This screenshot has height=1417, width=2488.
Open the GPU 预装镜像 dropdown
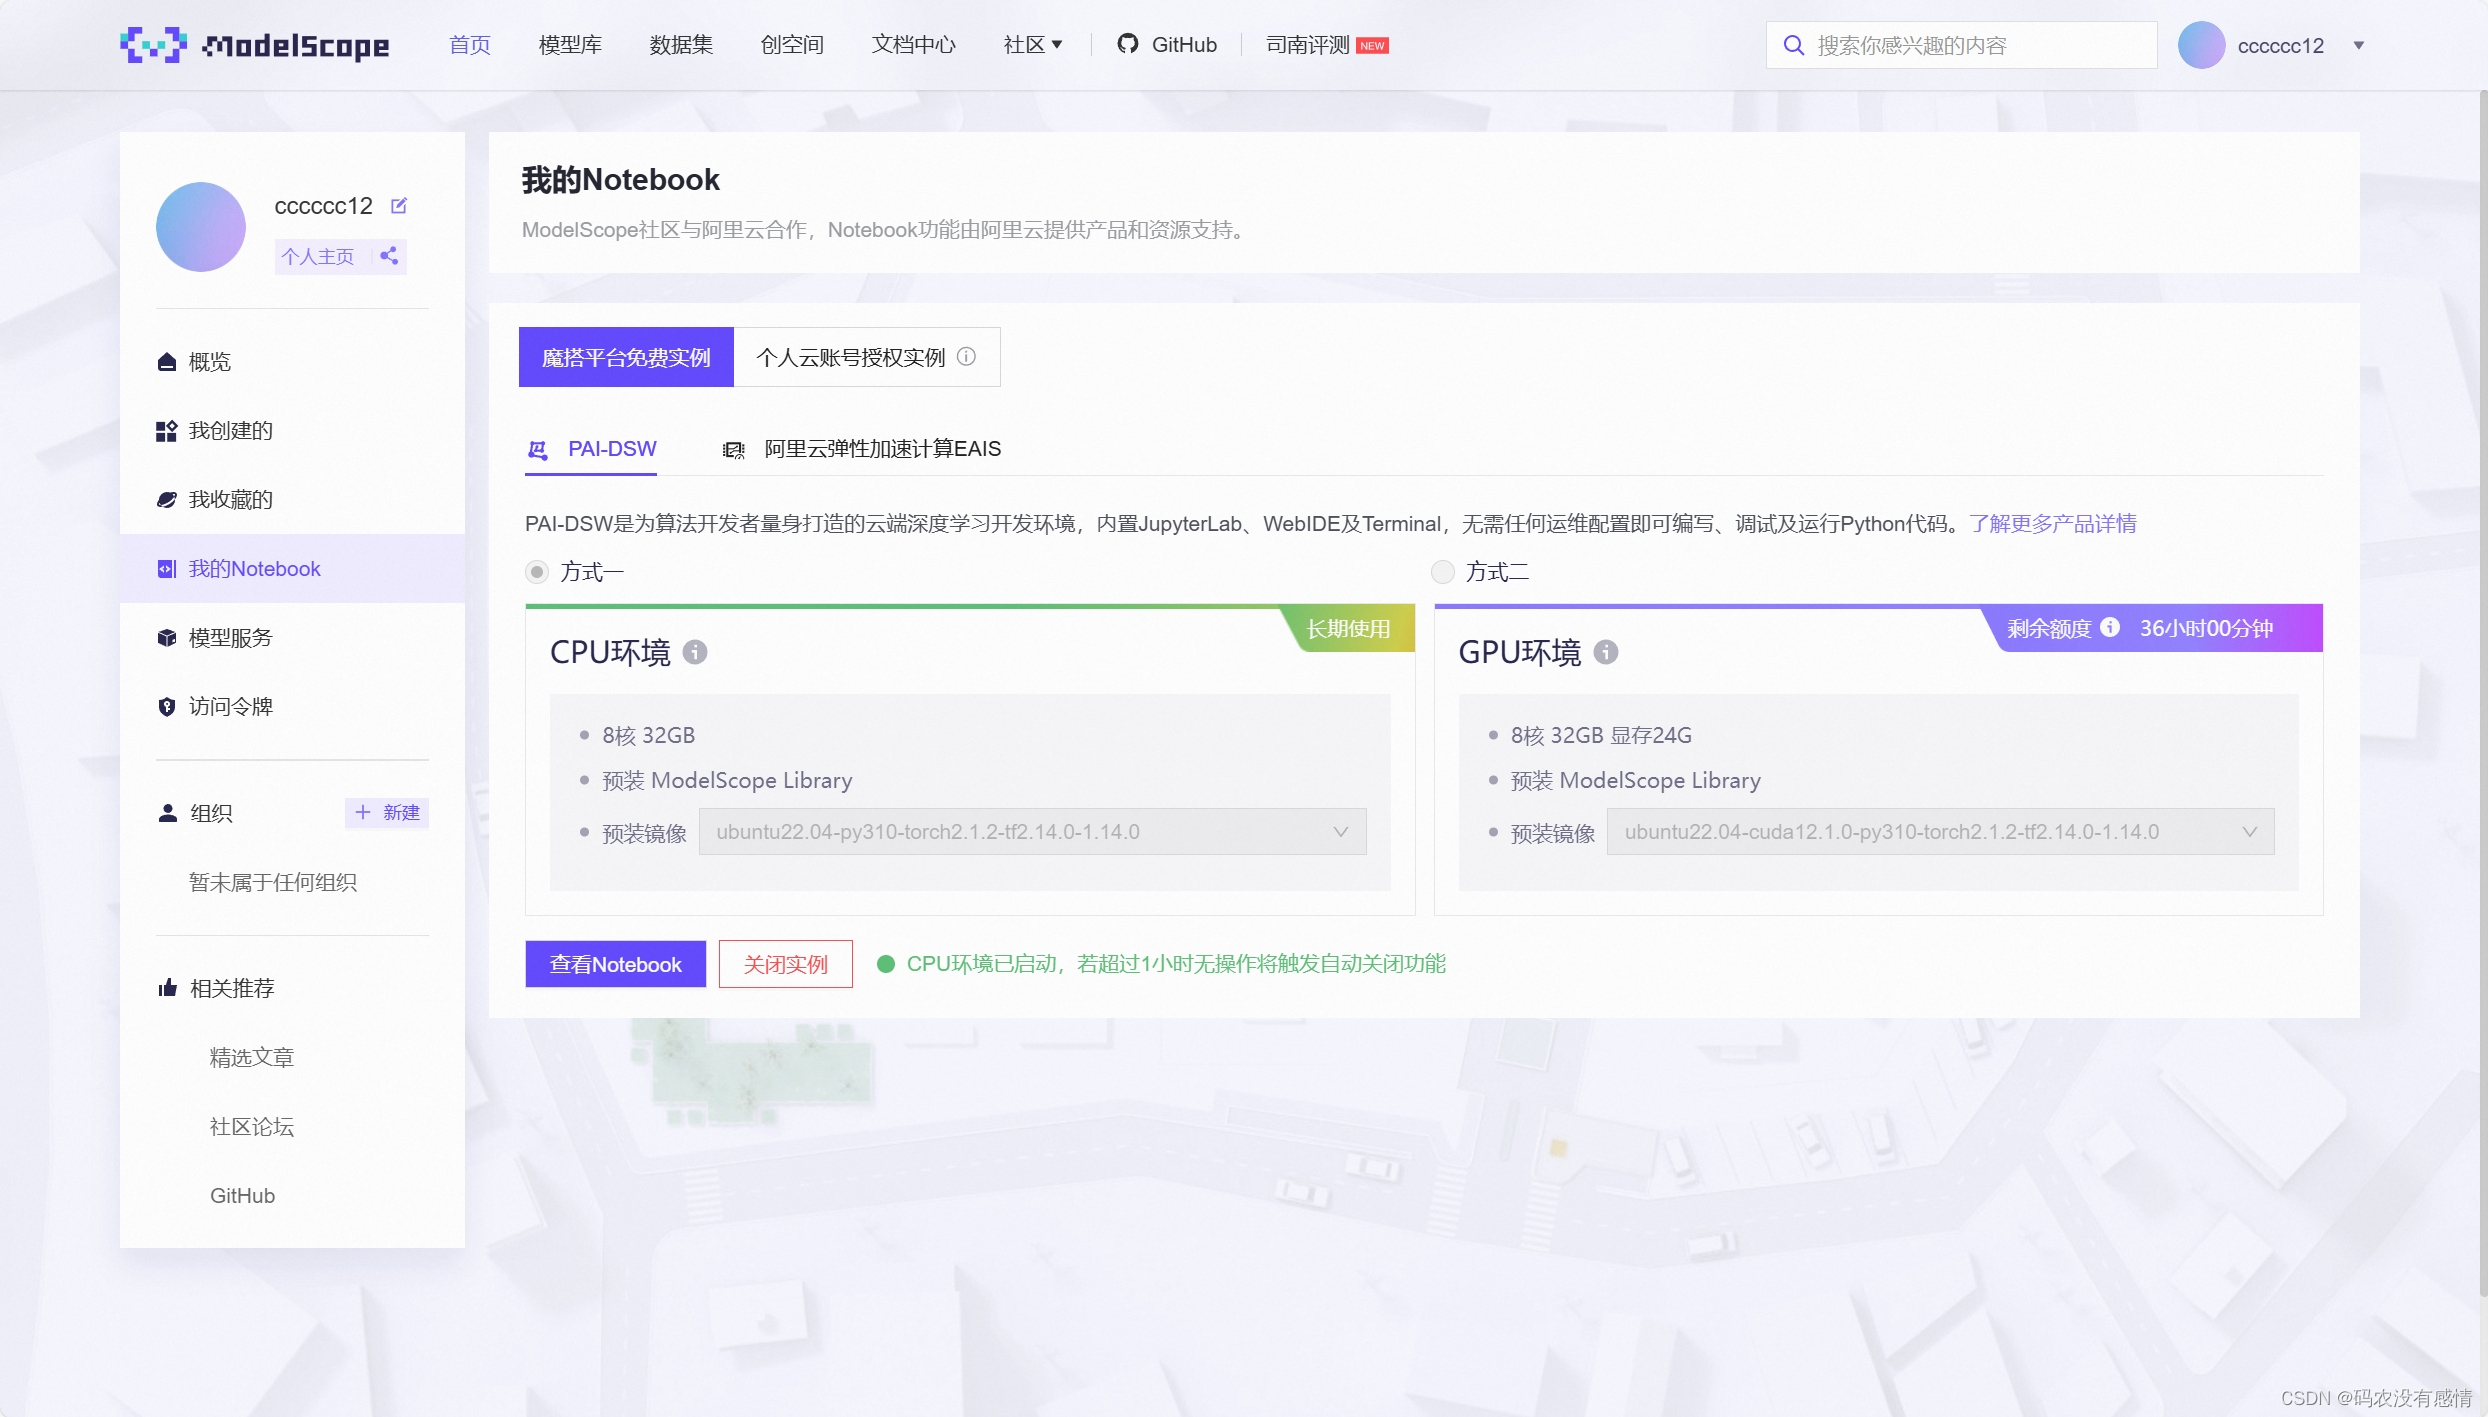tap(1940, 832)
